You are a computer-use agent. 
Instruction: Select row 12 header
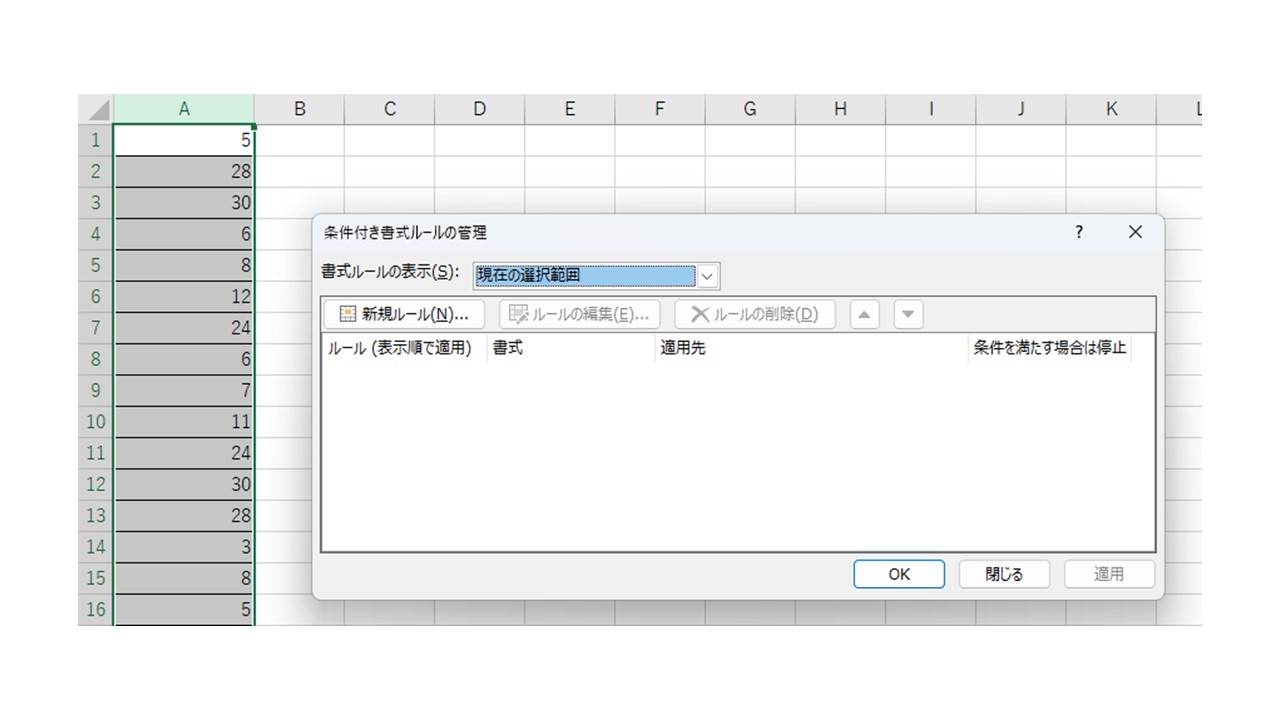pyautogui.click(x=96, y=484)
